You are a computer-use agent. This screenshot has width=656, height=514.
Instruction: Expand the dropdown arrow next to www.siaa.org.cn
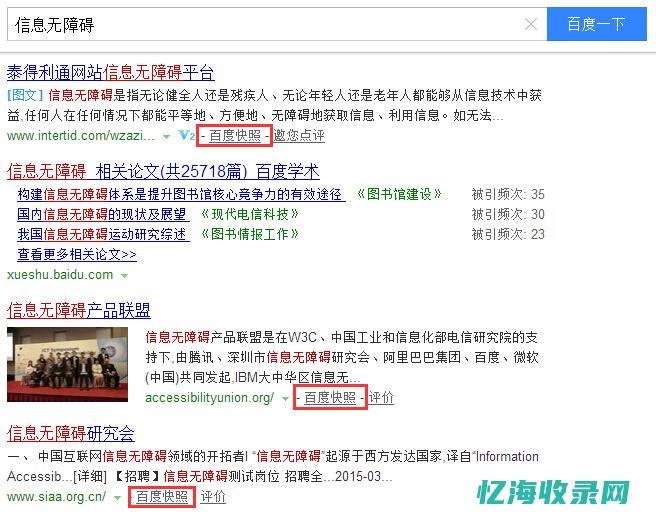tap(118, 498)
